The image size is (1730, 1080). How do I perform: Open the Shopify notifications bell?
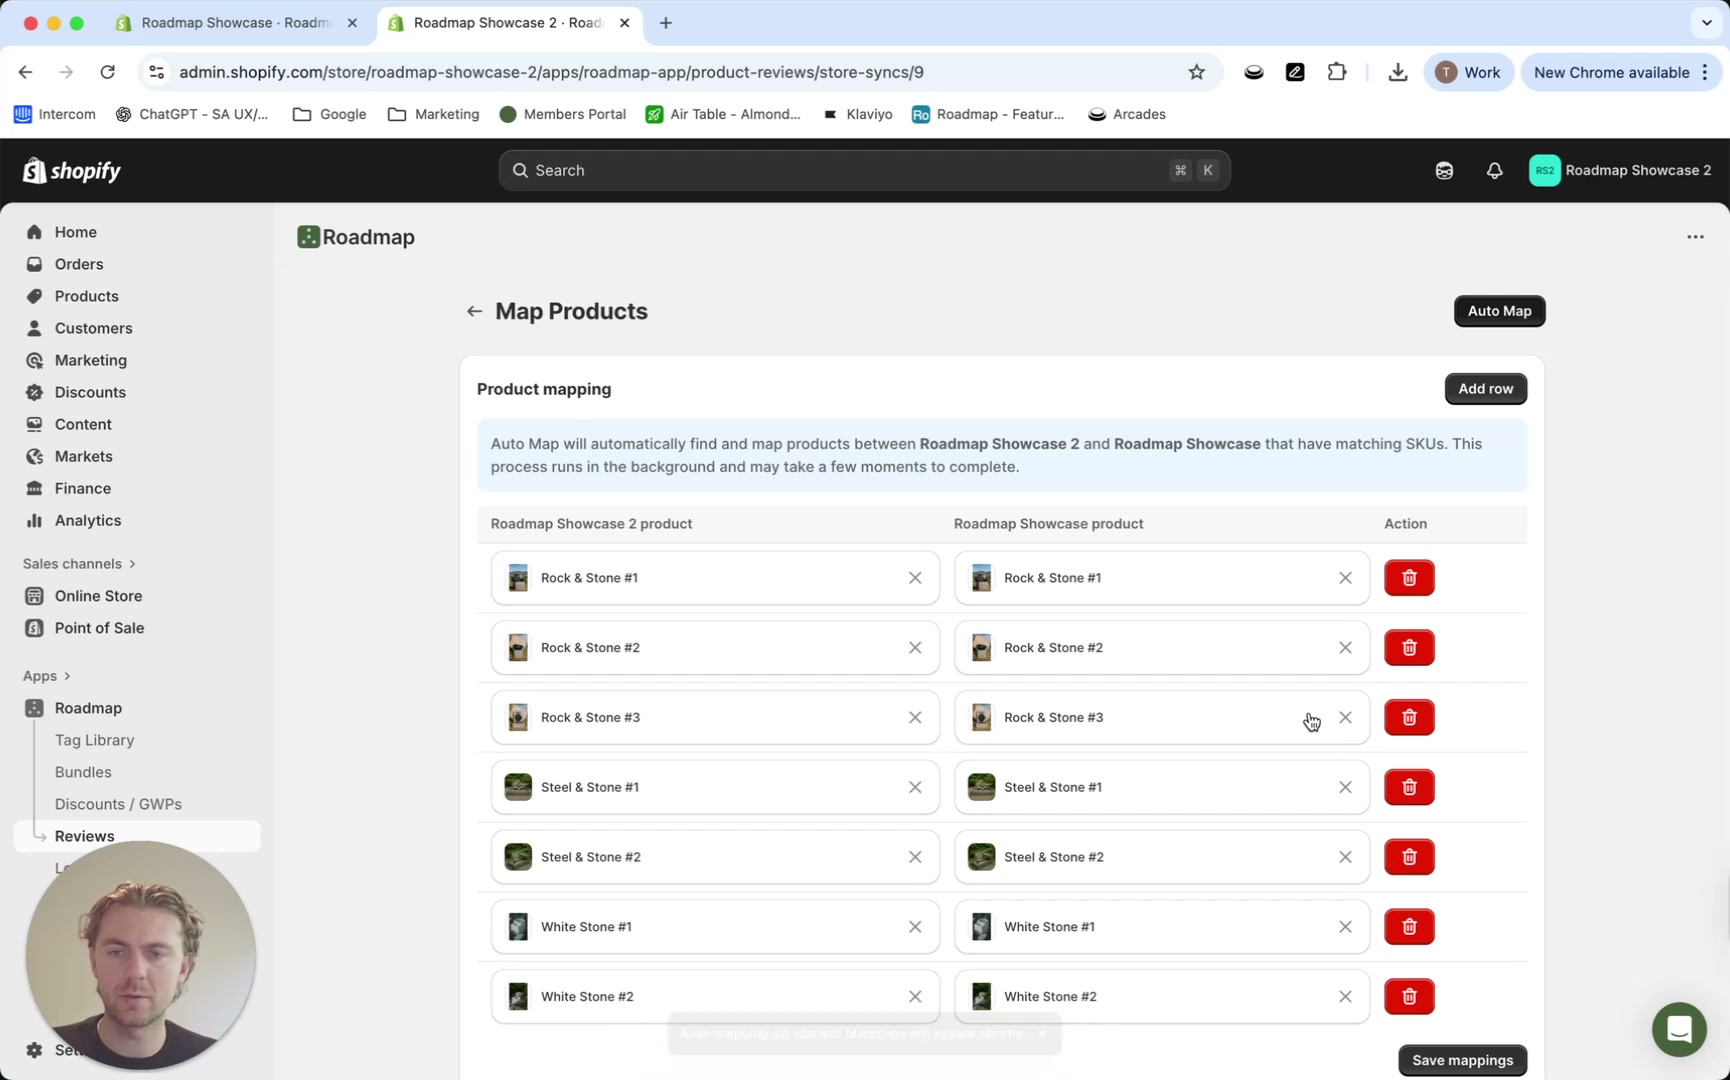pos(1494,170)
